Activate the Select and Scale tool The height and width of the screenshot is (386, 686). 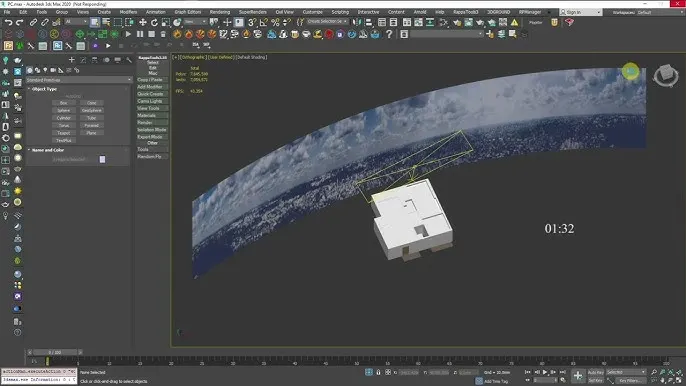[165, 22]
